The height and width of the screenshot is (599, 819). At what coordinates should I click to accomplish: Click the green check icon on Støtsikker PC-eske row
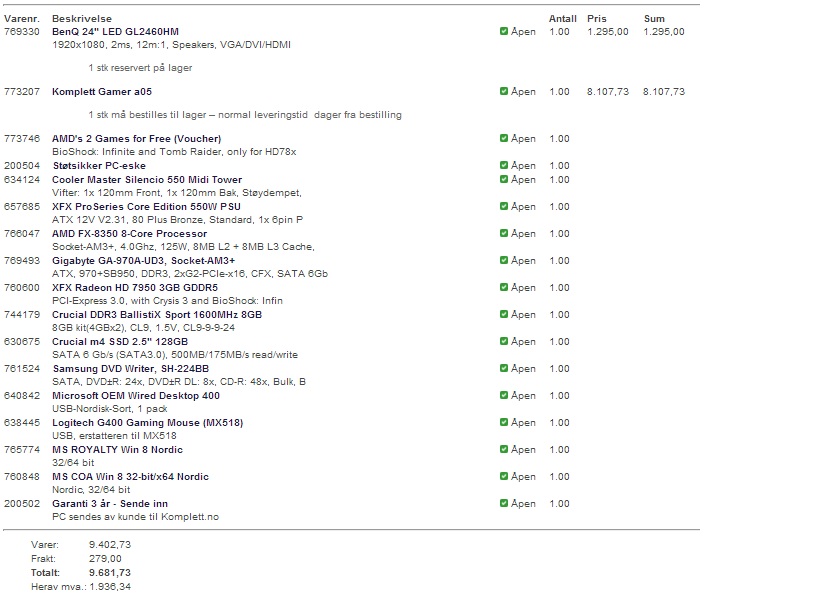[504, 165]
